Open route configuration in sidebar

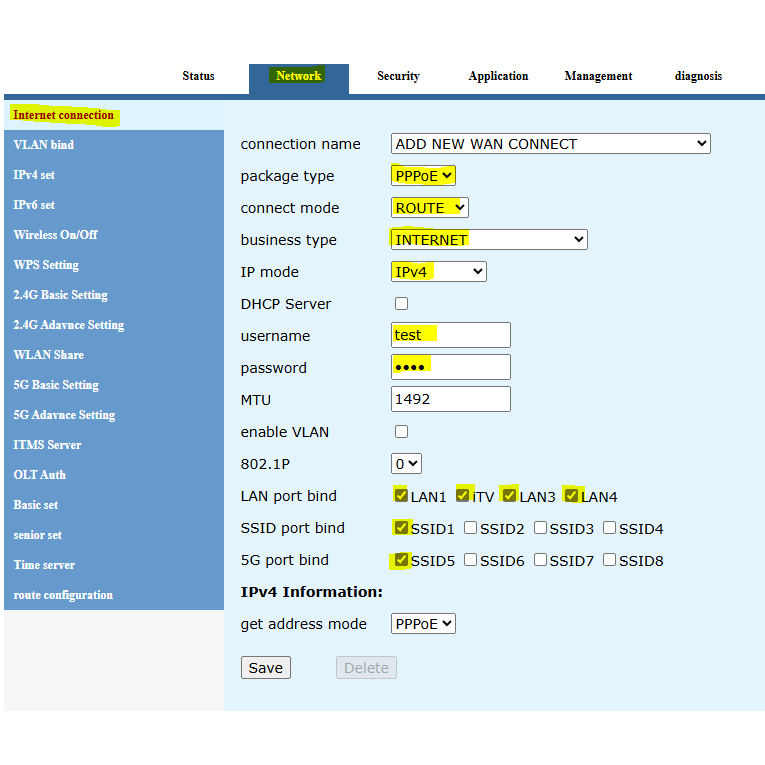tap(63, 595)
